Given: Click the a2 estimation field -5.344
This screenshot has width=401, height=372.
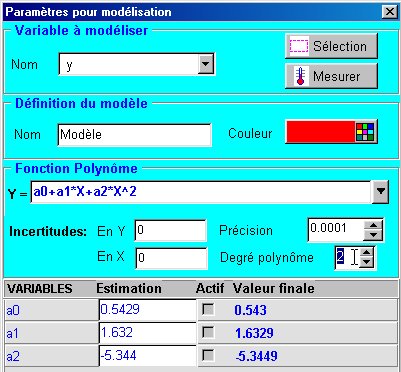Looking at the screenshot, I should point(147,355).
